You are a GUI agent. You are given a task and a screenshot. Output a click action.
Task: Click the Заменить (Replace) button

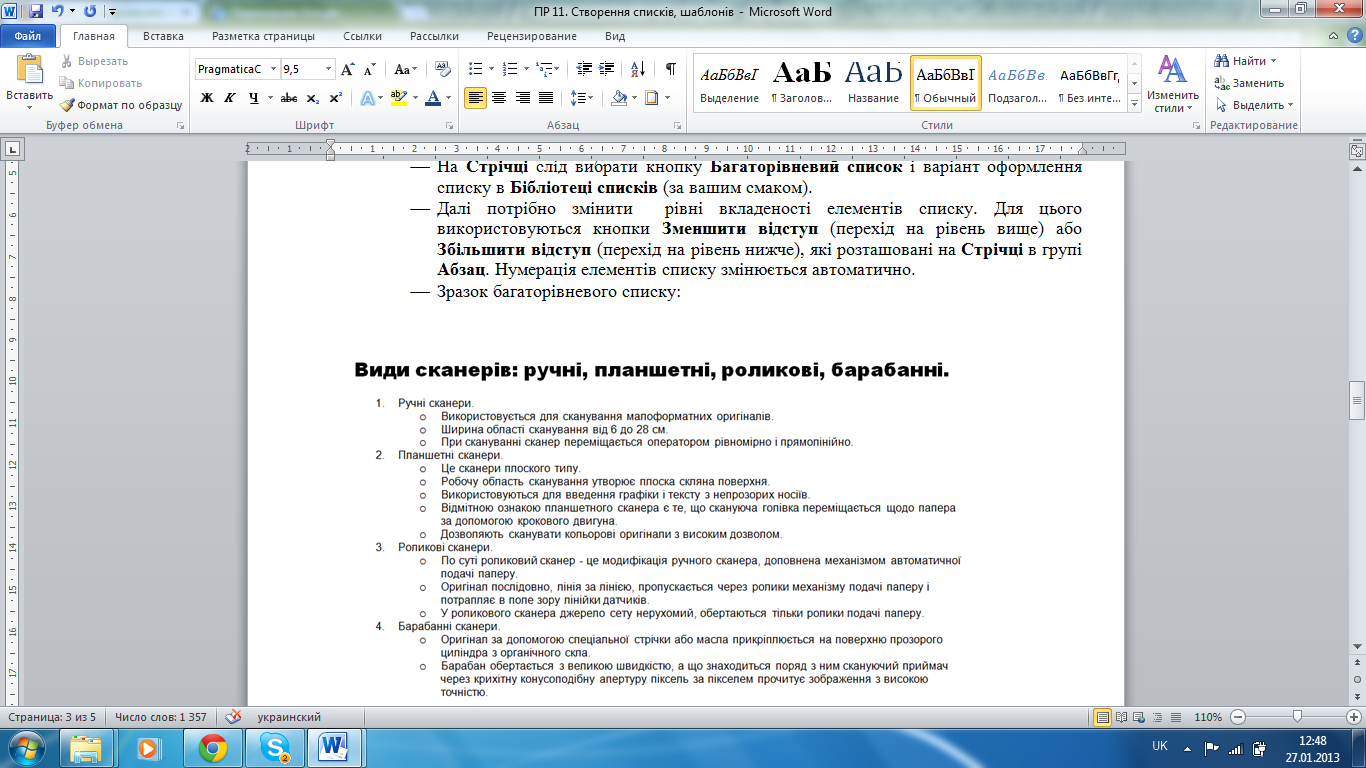point(1249,83)
